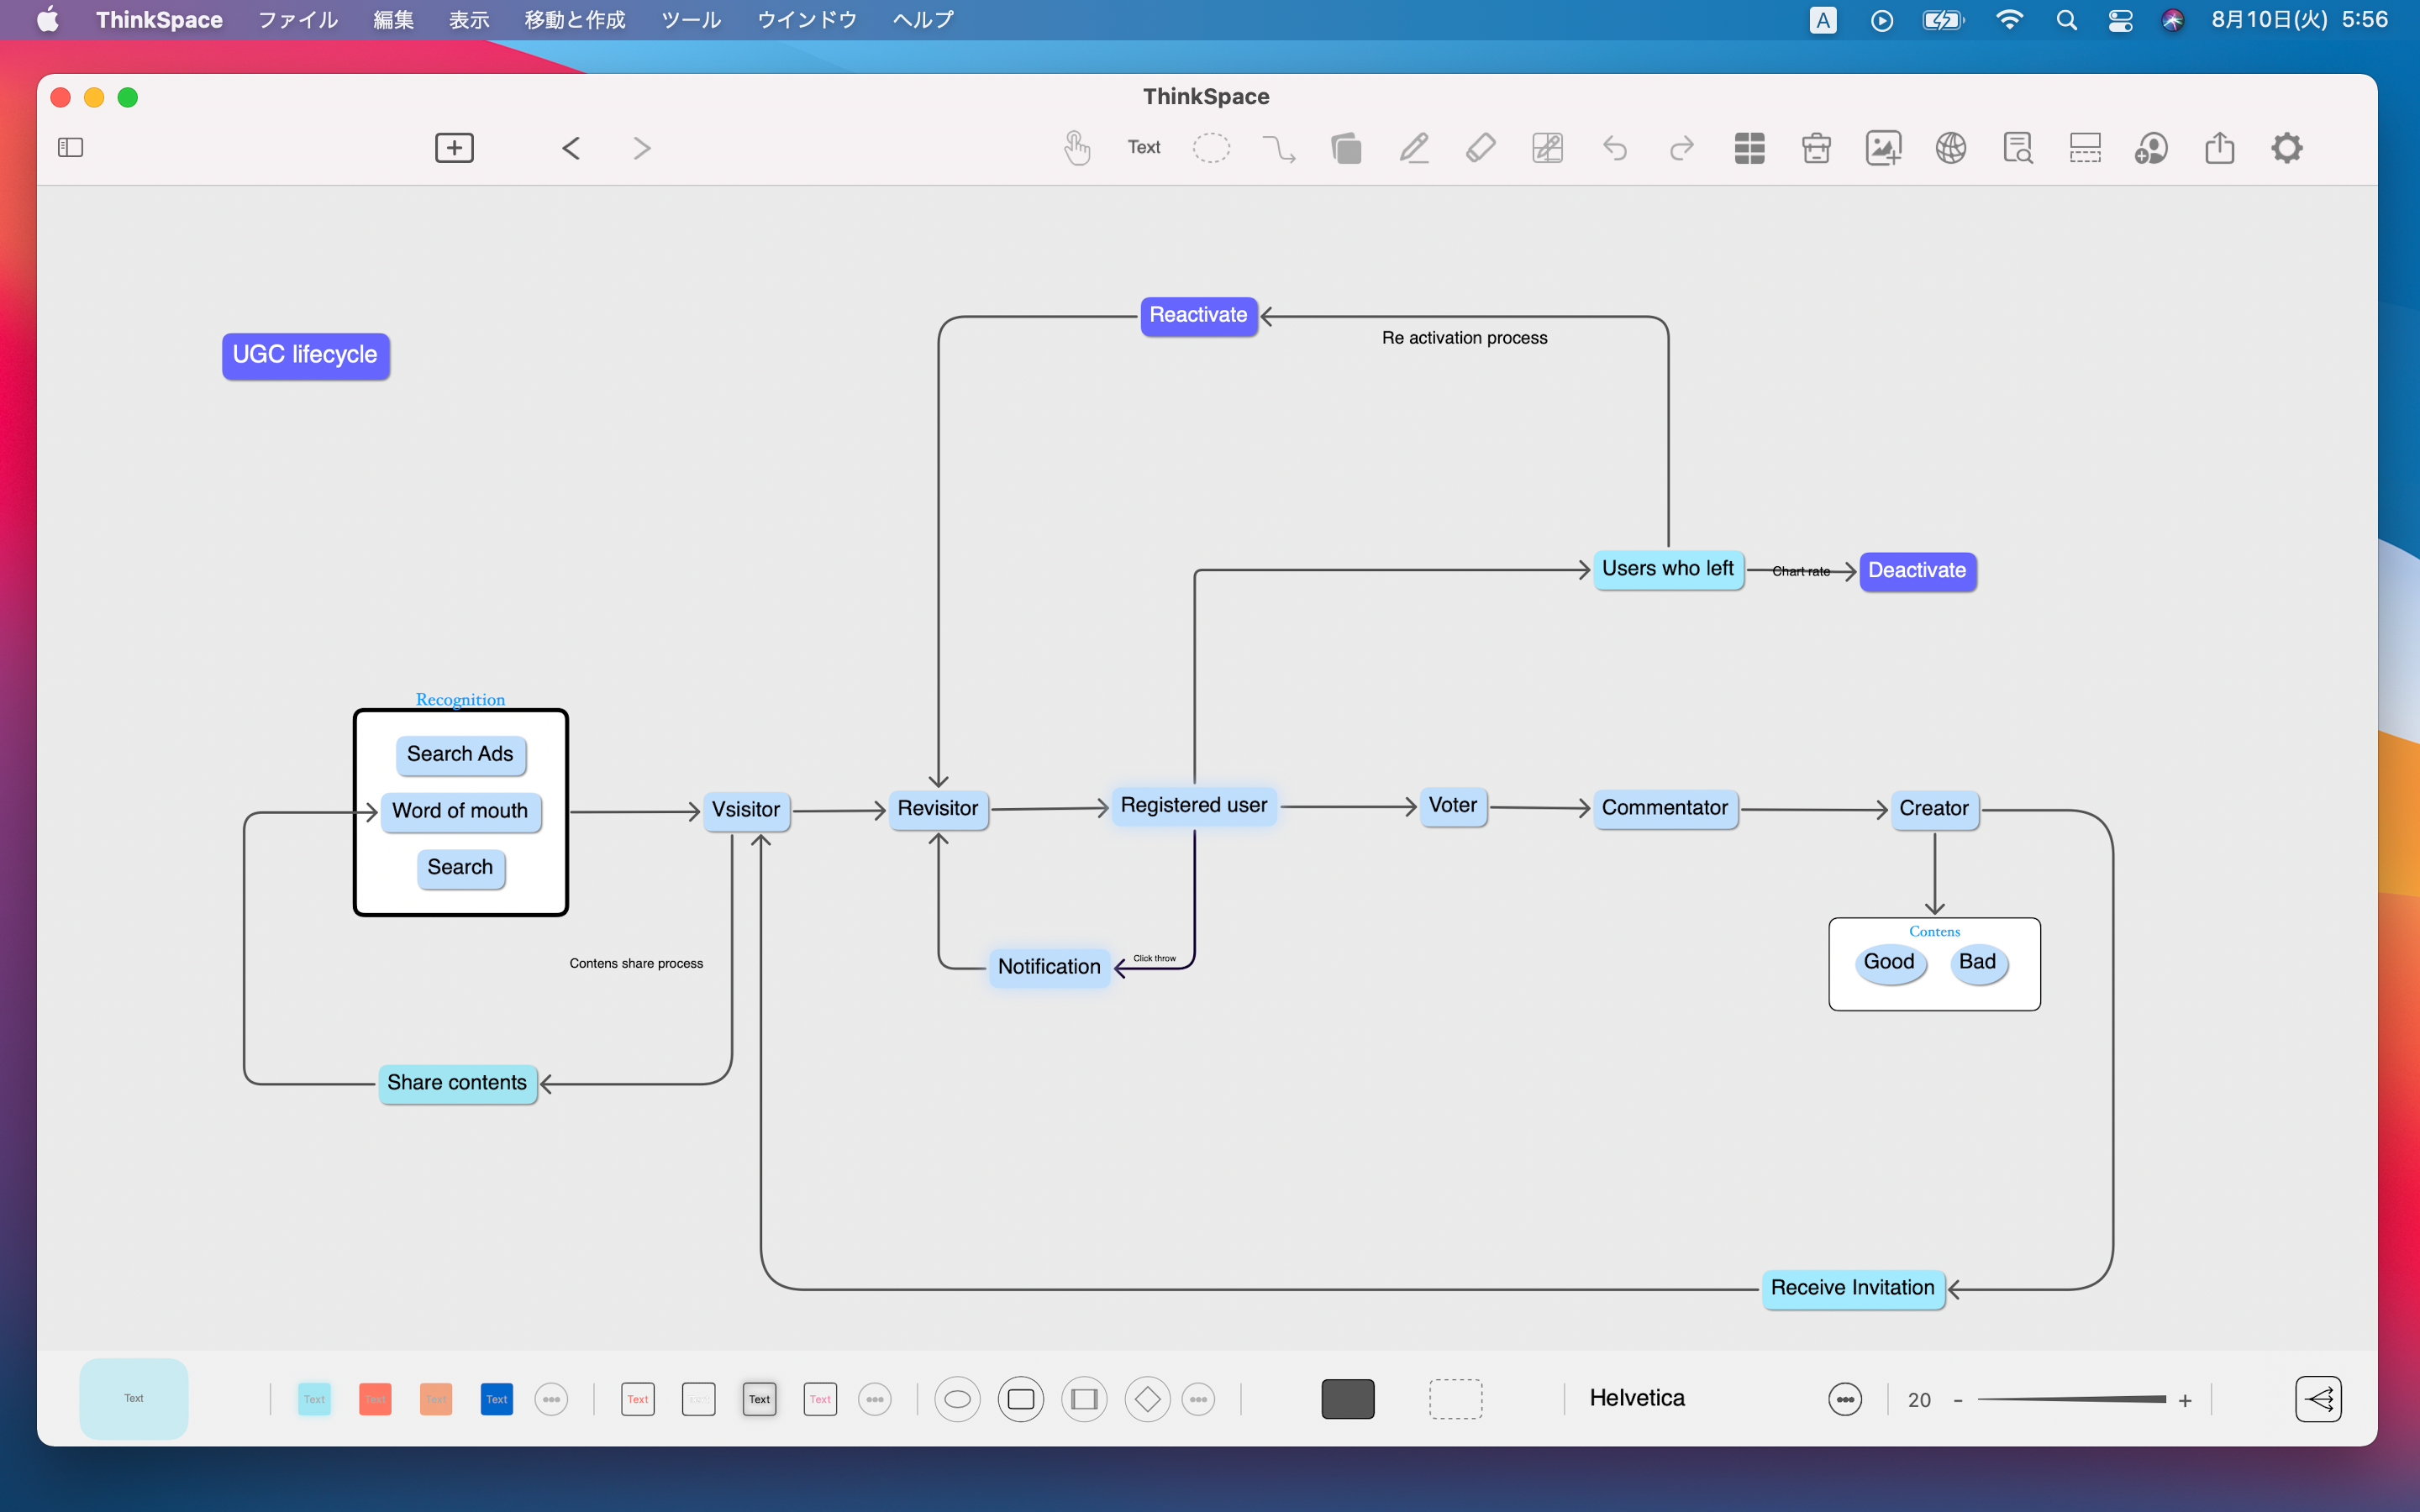
Task: Pick the cyan text style swatch
Action: tap(314, 1399)
